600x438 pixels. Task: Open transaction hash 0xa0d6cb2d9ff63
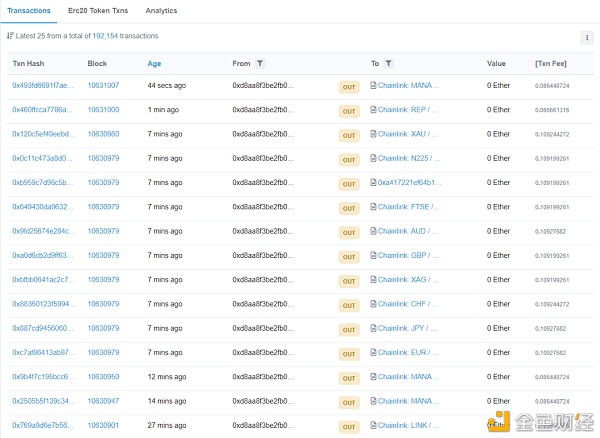pyautogui.click(x=42, y=255)
